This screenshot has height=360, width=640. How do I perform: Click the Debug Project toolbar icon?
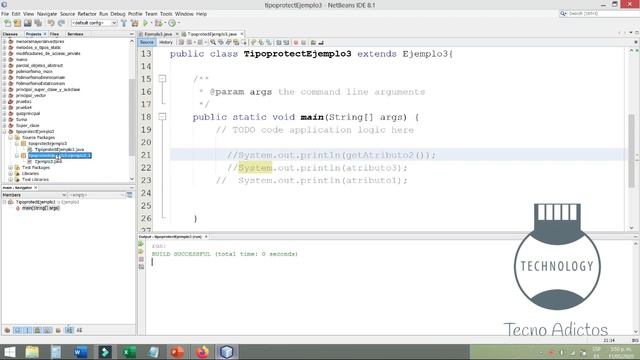[x=158, y=23]
